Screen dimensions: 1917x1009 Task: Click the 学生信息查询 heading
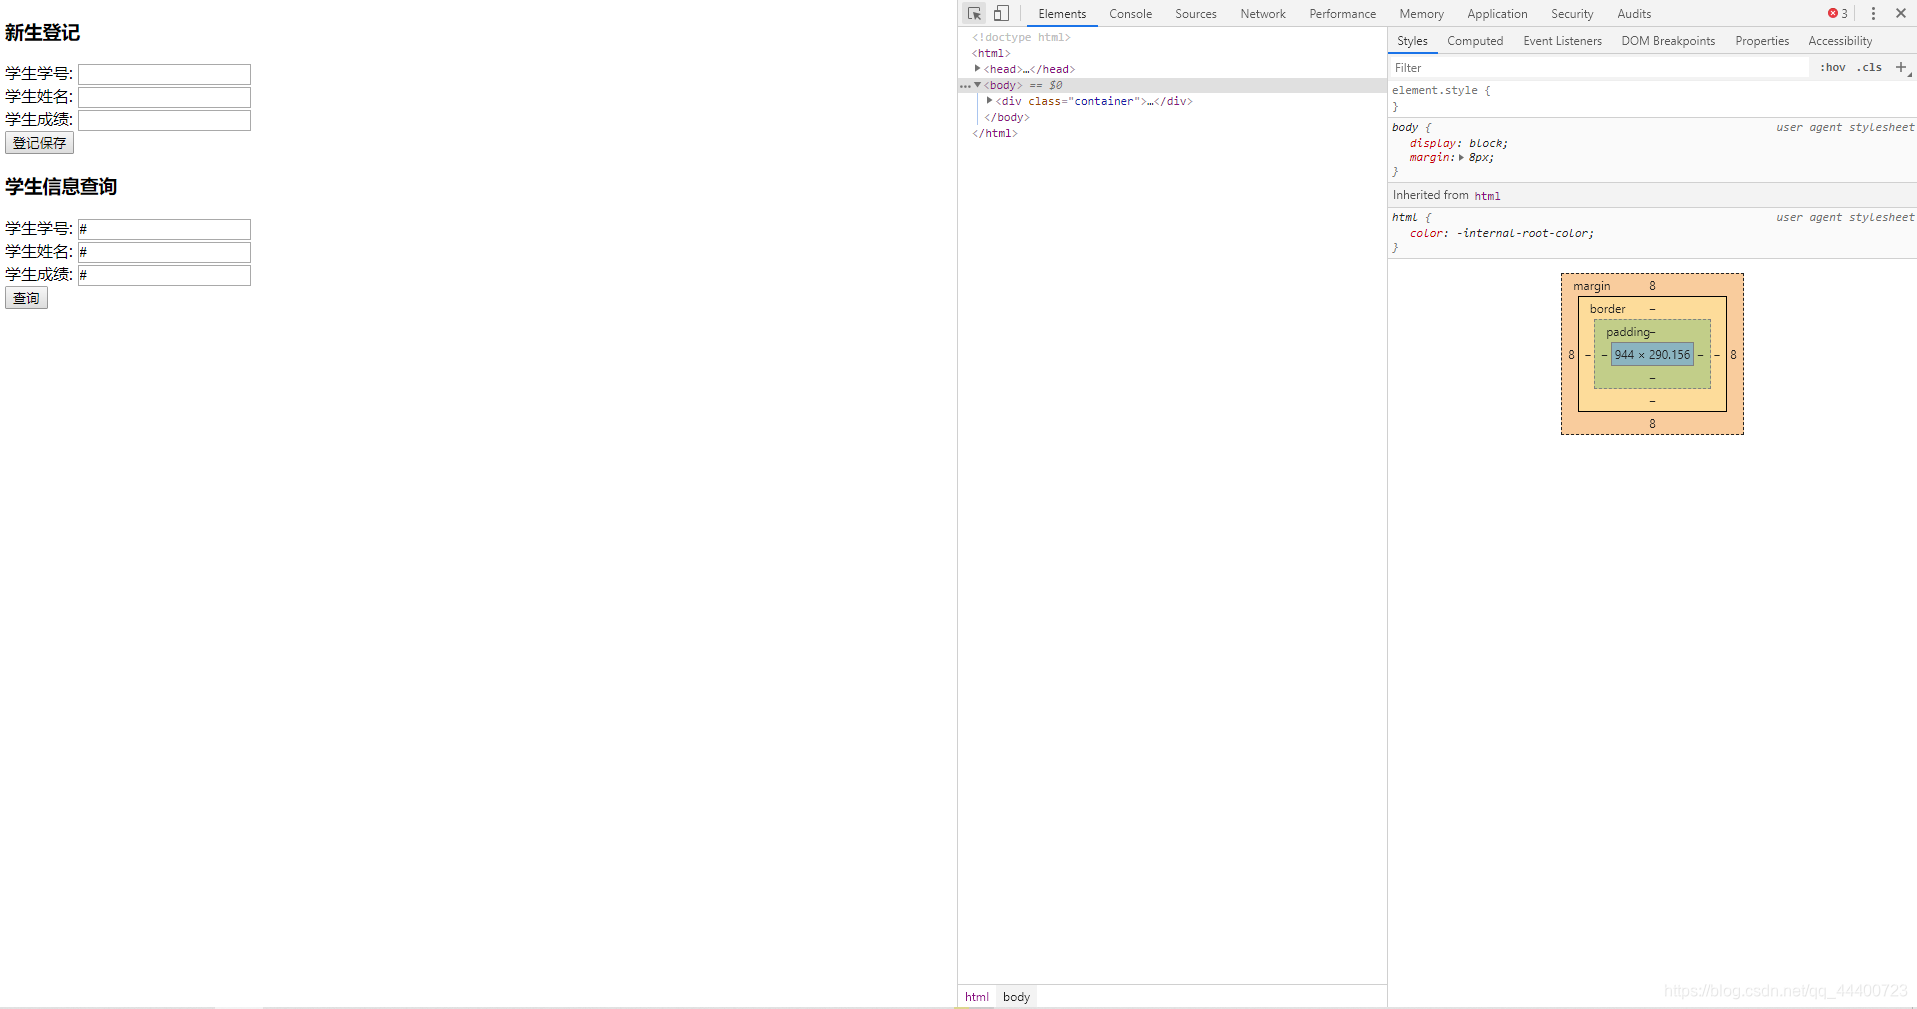pyautogui.click(x=61, y=186)
